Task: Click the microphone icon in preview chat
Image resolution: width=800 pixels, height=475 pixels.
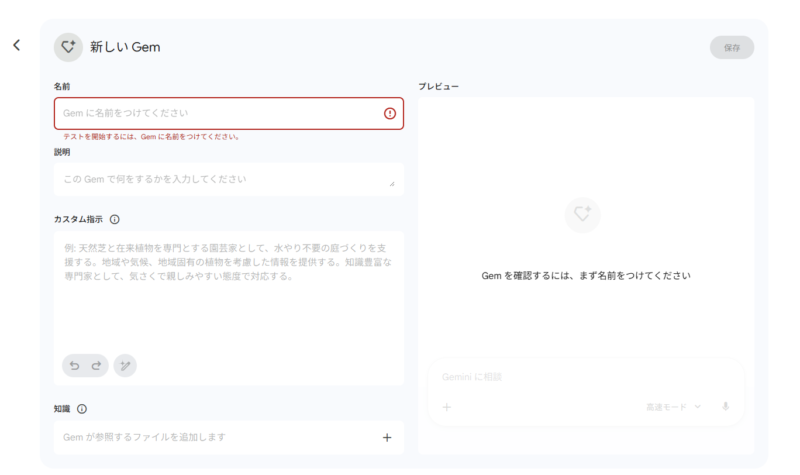Action: 725,407
